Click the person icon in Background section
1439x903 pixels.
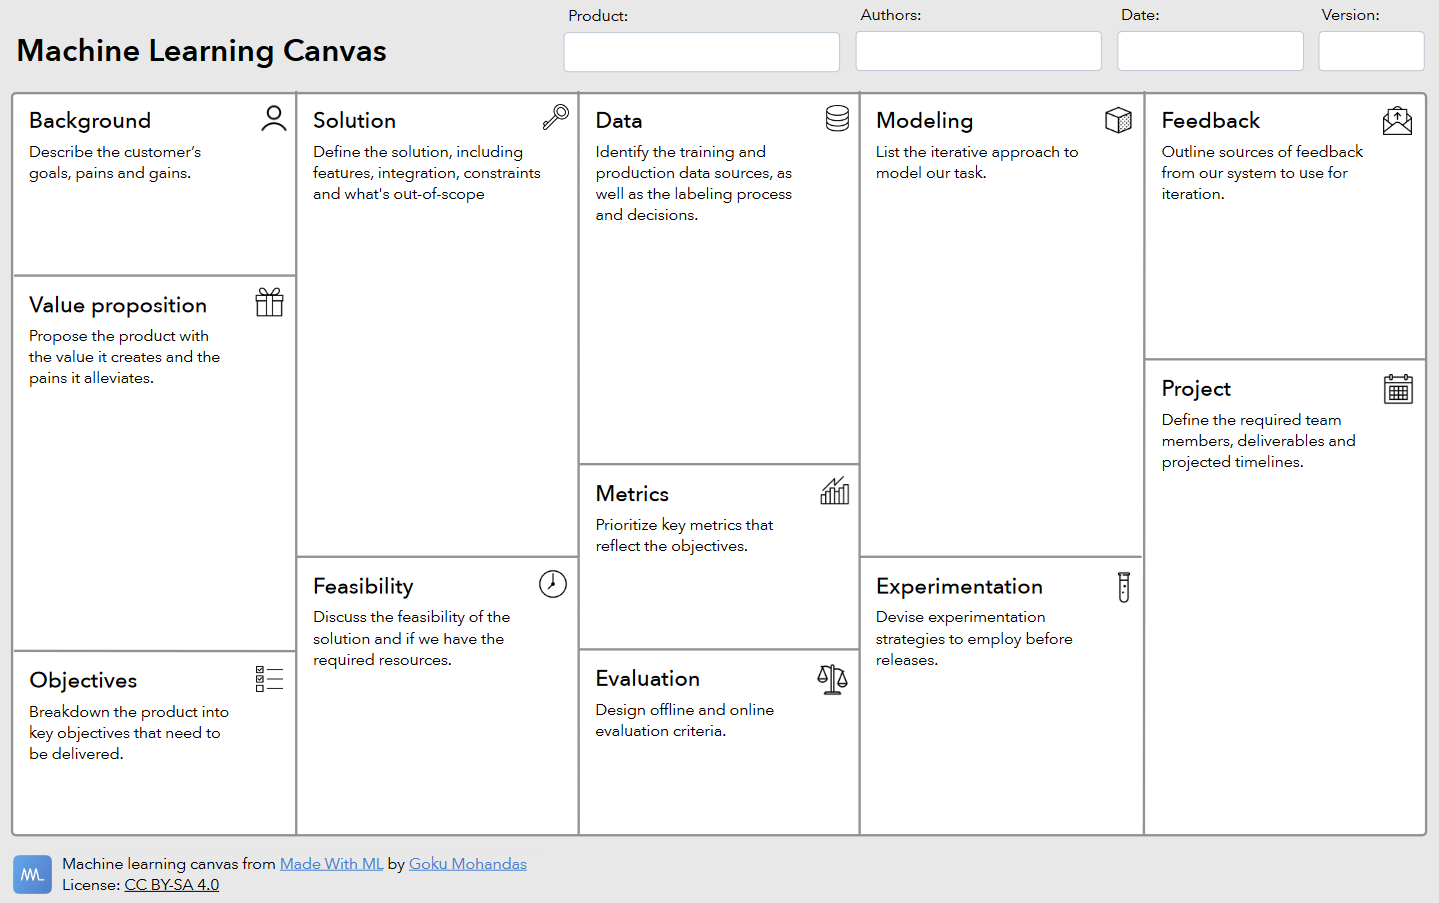pyautogui.click(x=273, y=119)
